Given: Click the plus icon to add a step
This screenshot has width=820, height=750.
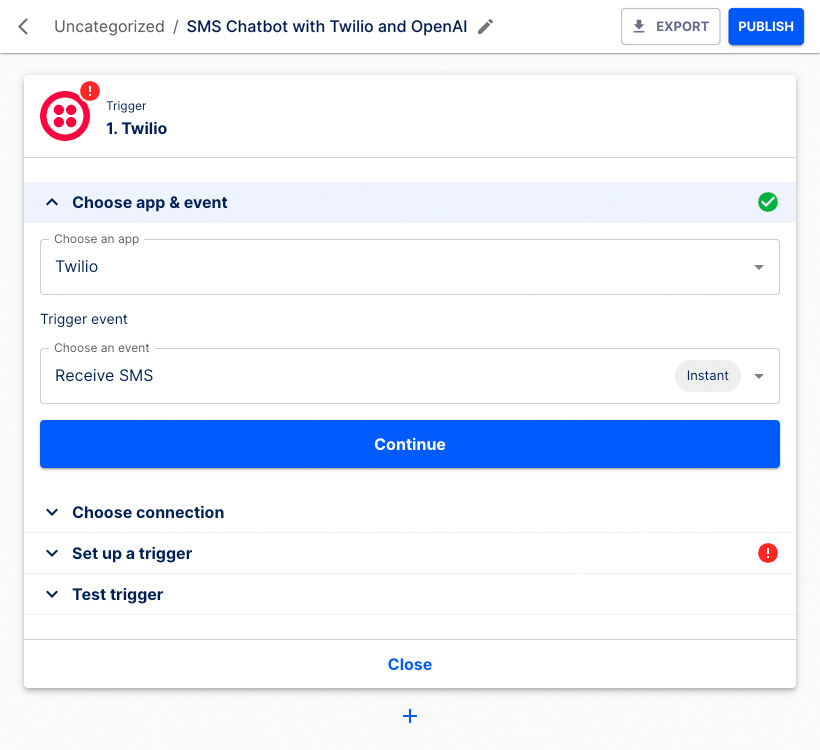Looking at the screenshot, I should coord(410,716).
